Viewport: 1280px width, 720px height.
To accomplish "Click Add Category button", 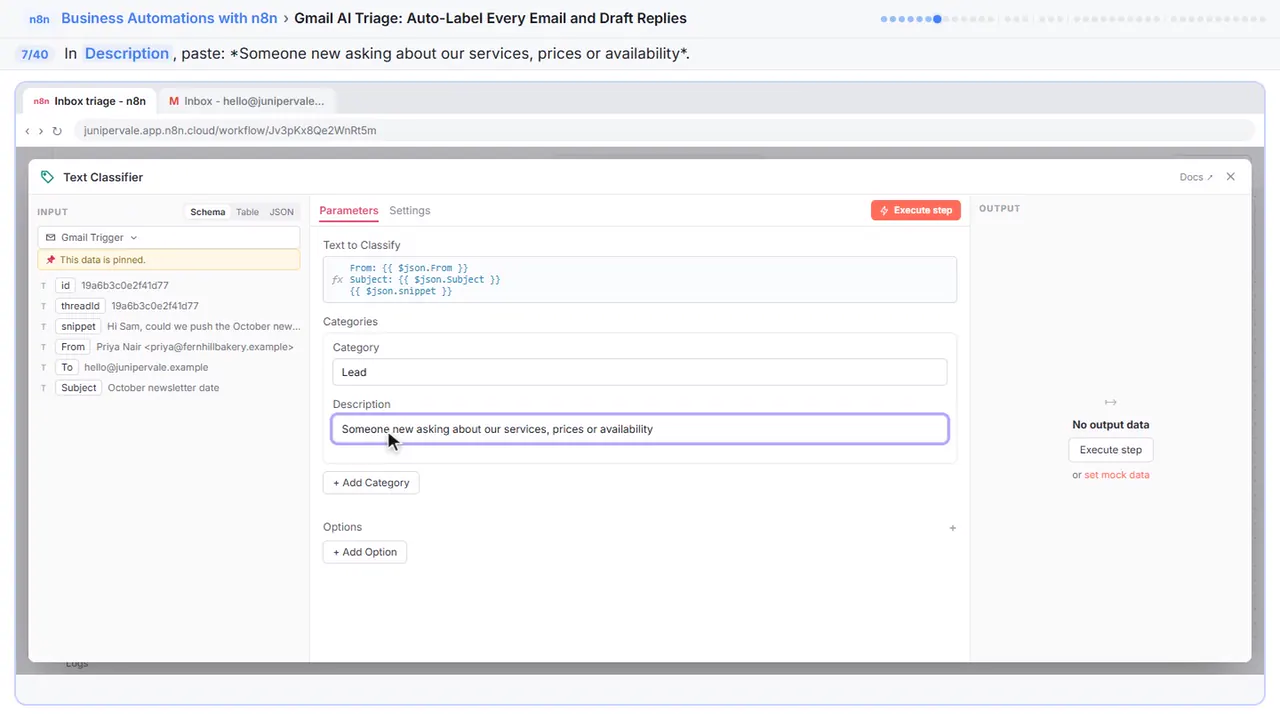I will tap(371, 483).
